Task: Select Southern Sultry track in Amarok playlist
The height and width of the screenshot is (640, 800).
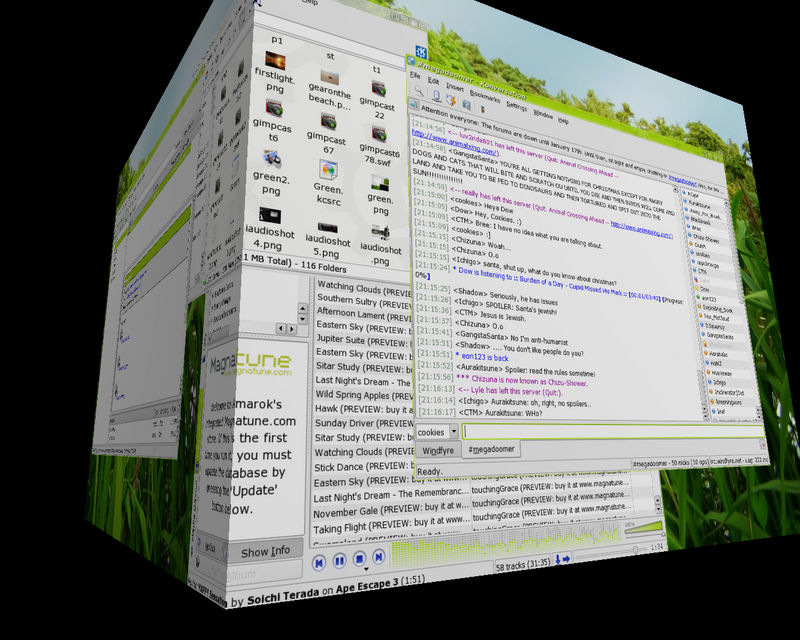Action: [364, 302]
